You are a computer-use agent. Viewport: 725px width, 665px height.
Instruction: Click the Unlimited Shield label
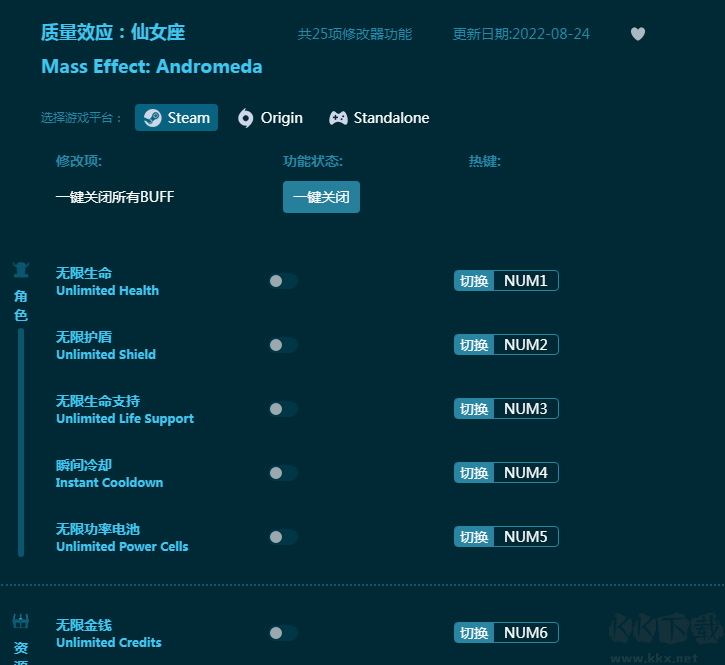(x=106, y=355)
